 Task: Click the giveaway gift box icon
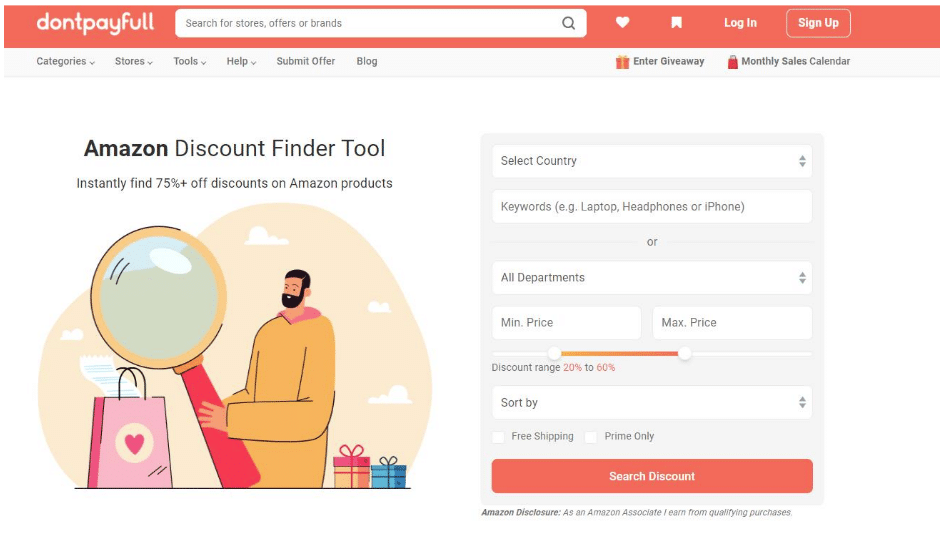pyautogui.click(x=622, y=62)
